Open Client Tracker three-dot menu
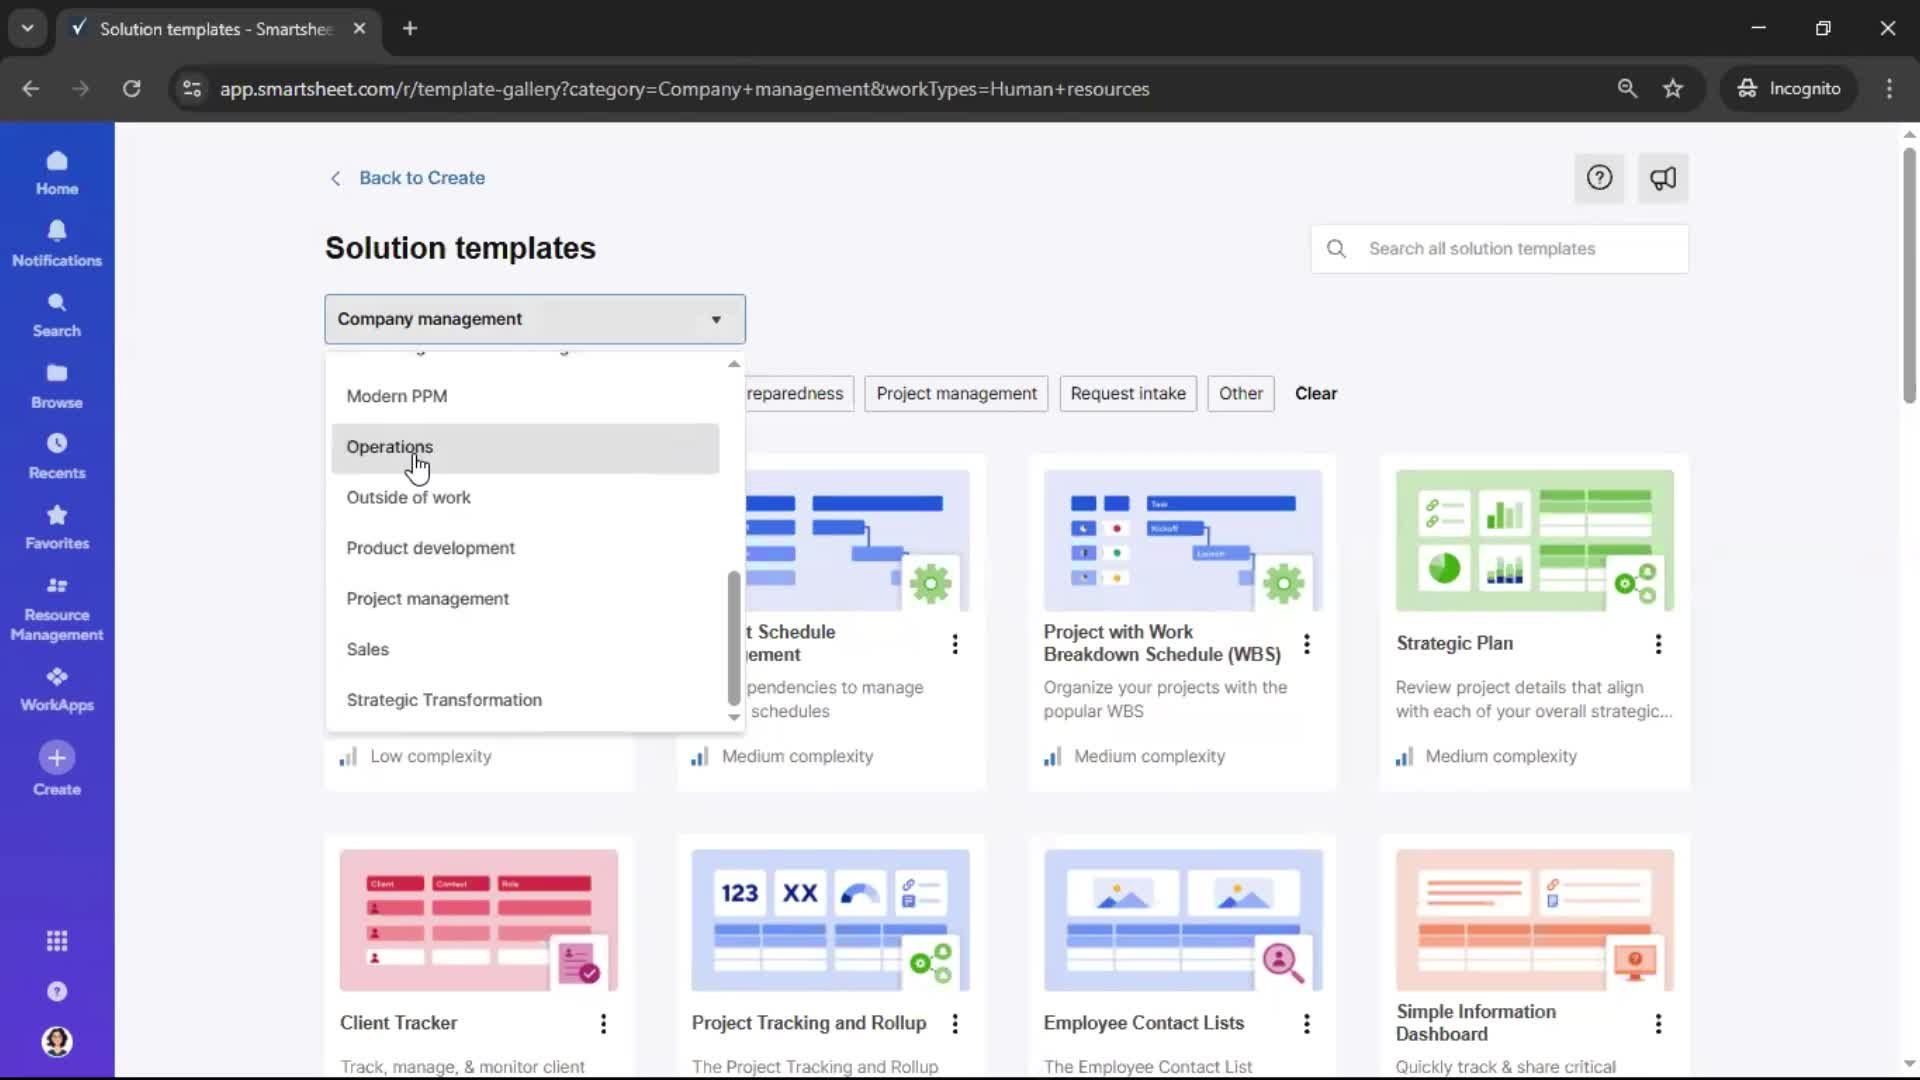Viewport: 1920px width, 1080px height. [x=603, y=1023]
